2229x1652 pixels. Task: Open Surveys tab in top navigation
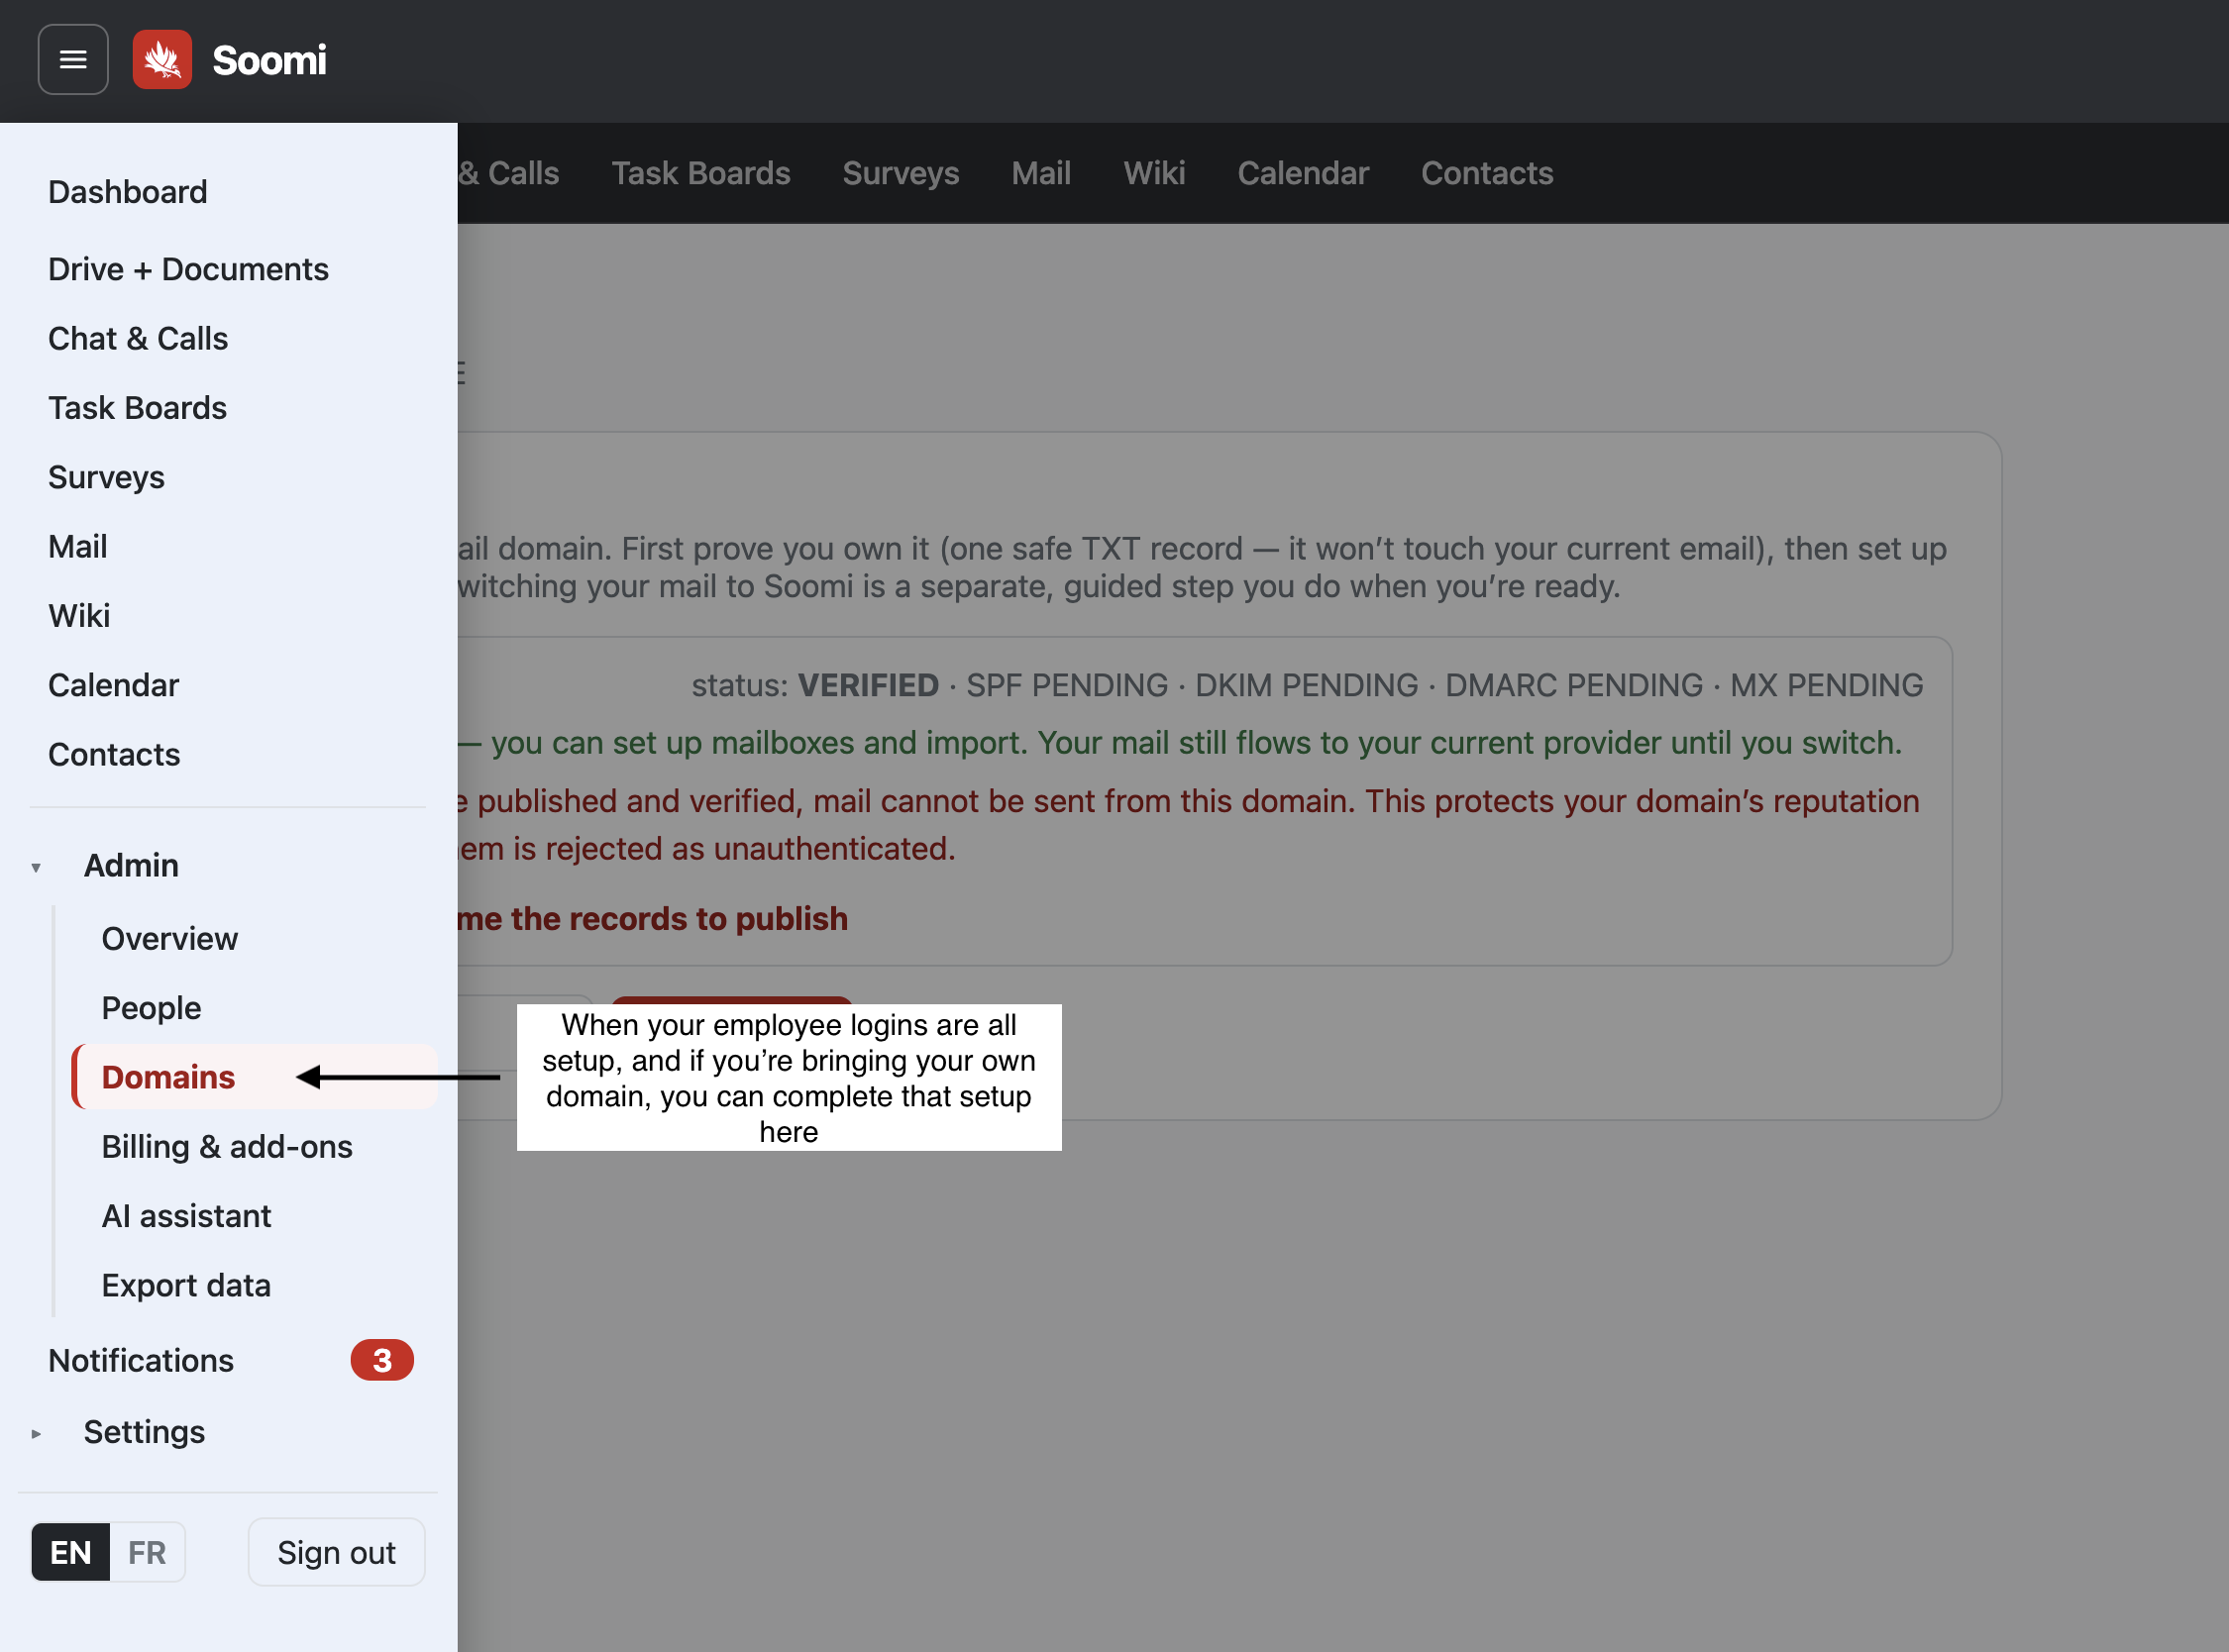coord(901,173)
